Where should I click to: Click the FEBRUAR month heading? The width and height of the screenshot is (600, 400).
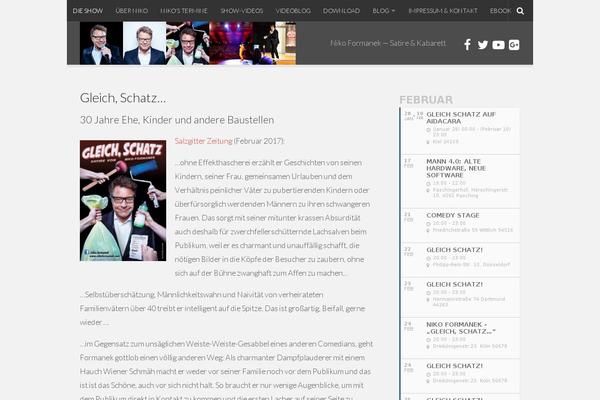coord(426,100)
